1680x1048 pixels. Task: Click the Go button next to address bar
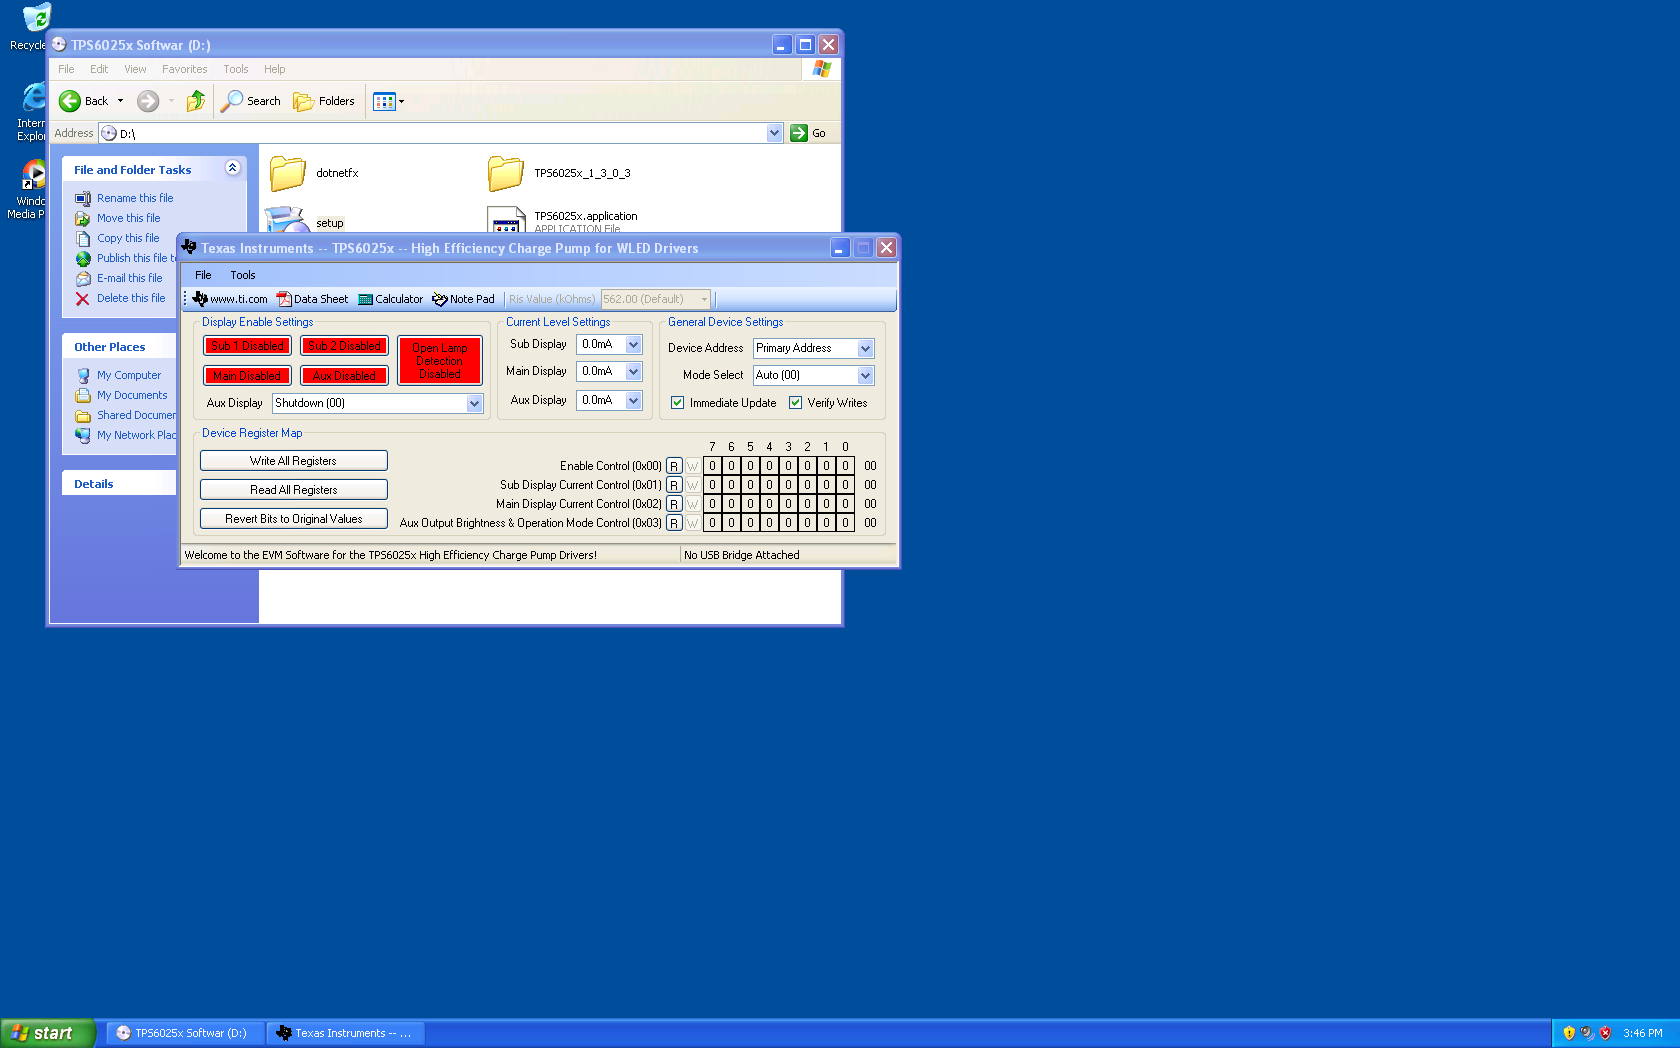(x=809, y=133)
